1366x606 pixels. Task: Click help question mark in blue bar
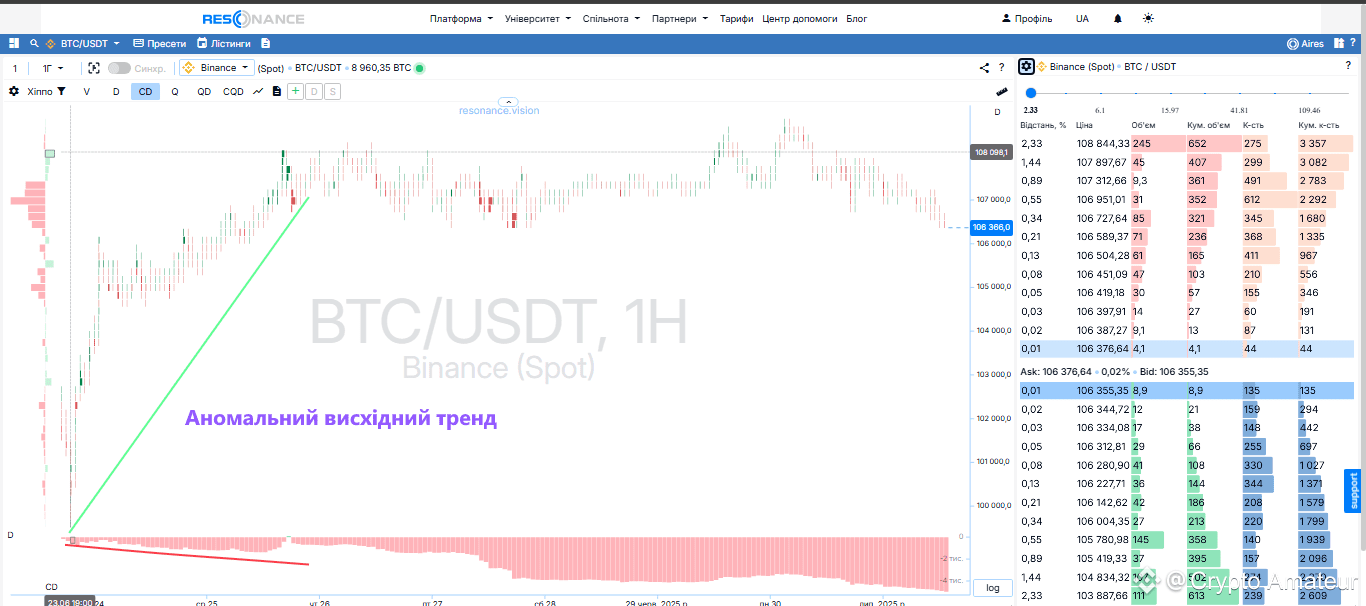pyautogui.click(x=1355, y=44)
